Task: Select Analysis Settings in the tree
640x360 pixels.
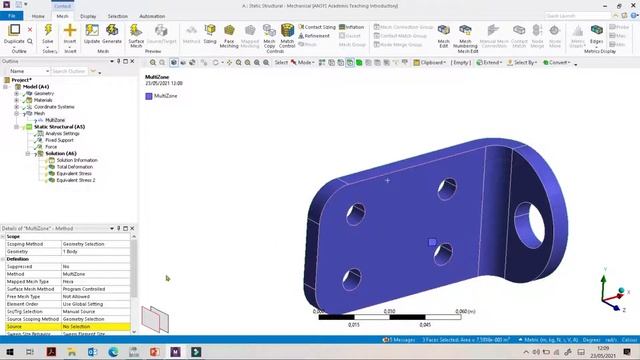Action: 62,133
